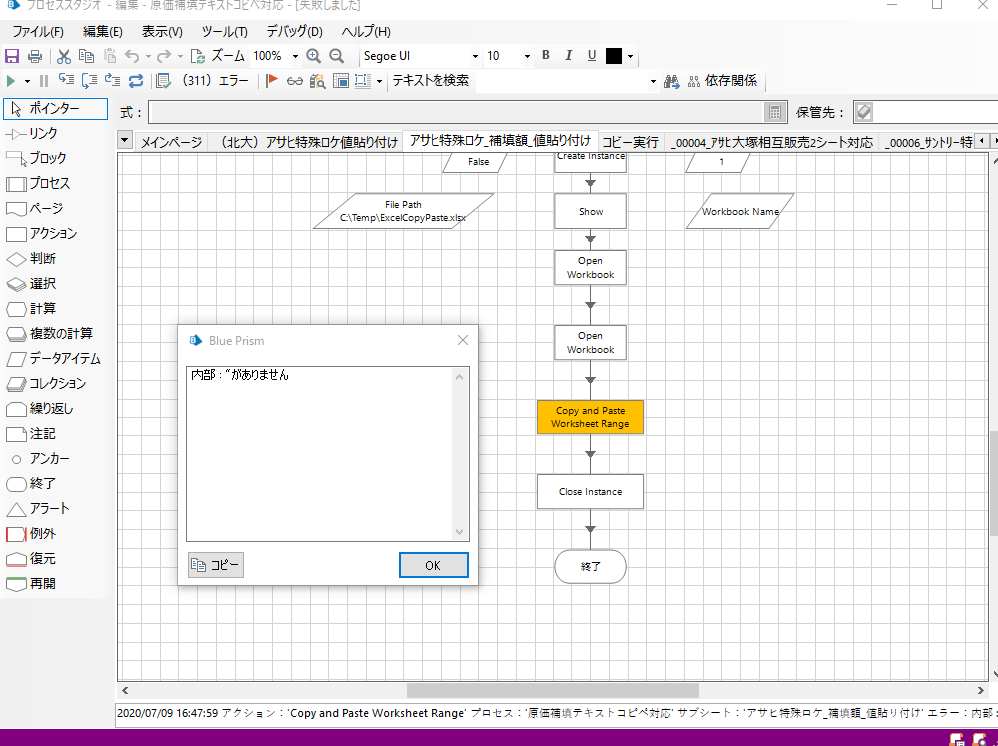The width and height of the screenshot is (998, 746).
Task: Select the アラート alert stage tool
Action: pos(38,509)
